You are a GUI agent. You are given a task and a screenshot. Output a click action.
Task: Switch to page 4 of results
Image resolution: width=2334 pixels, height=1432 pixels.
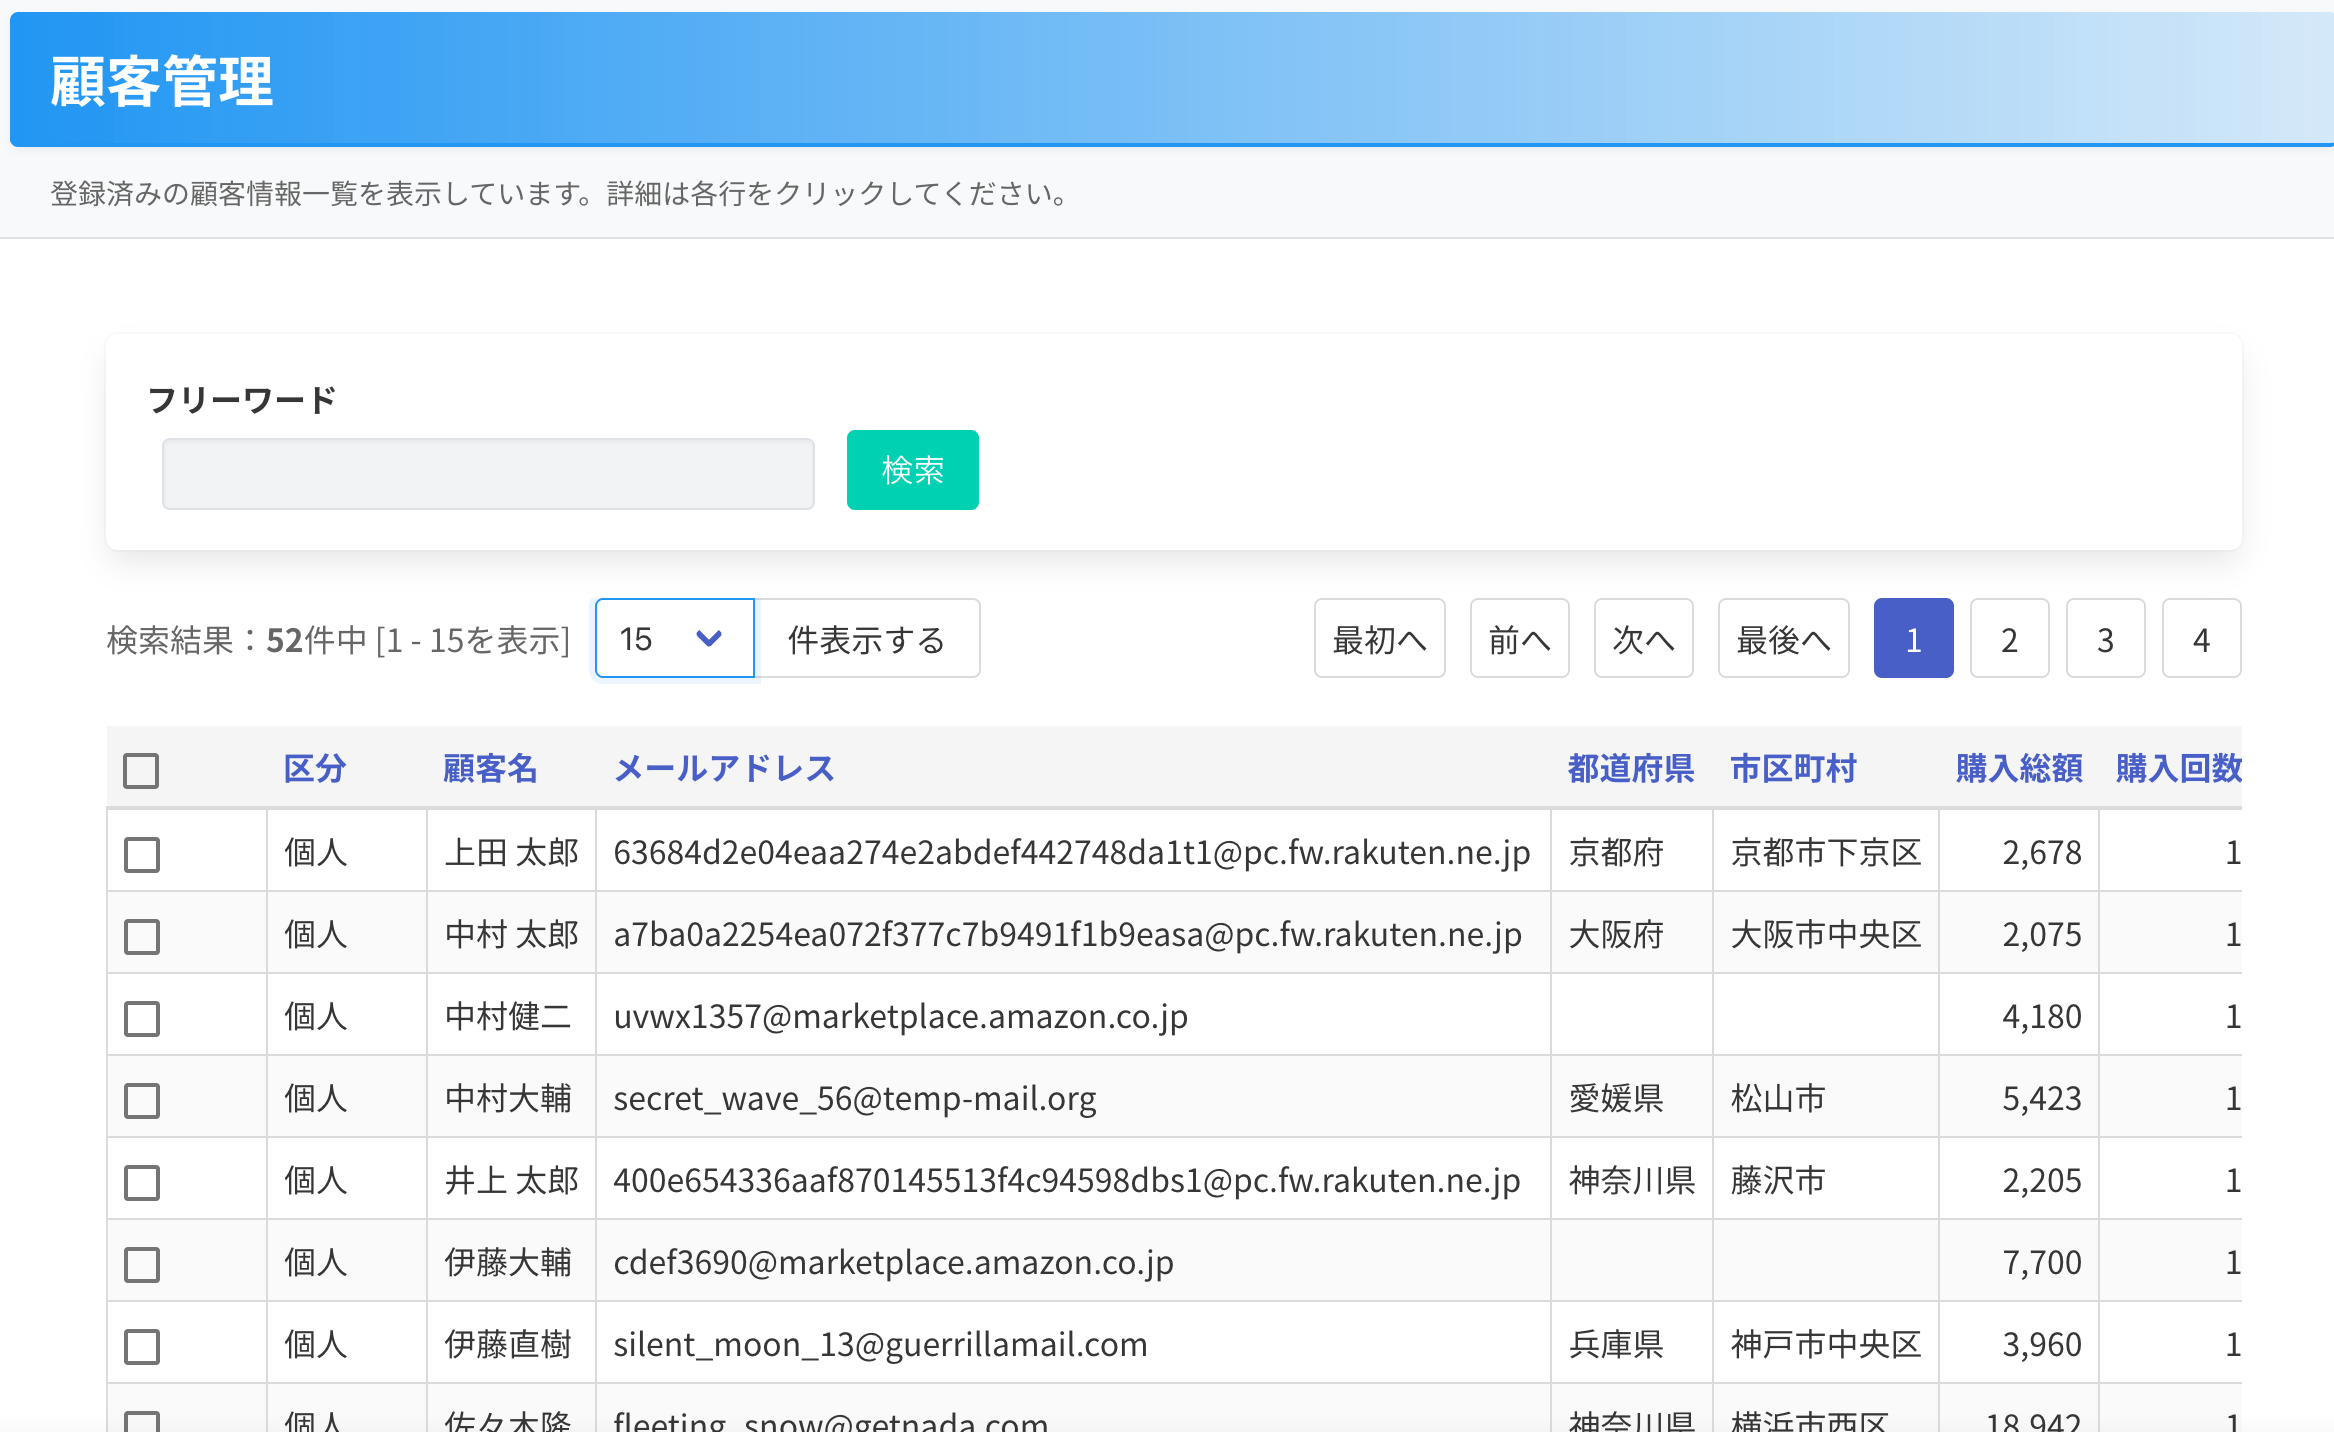2201,639
